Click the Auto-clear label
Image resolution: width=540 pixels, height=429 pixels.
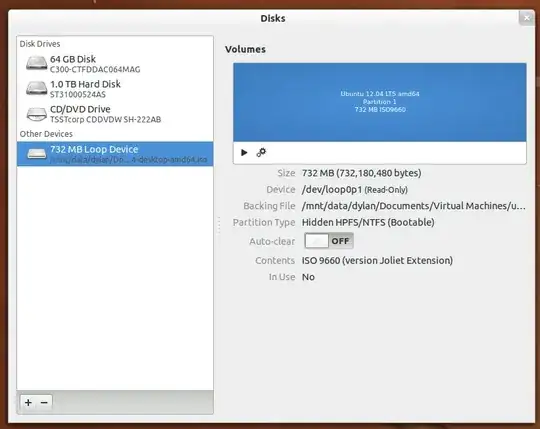coord(272,241)
